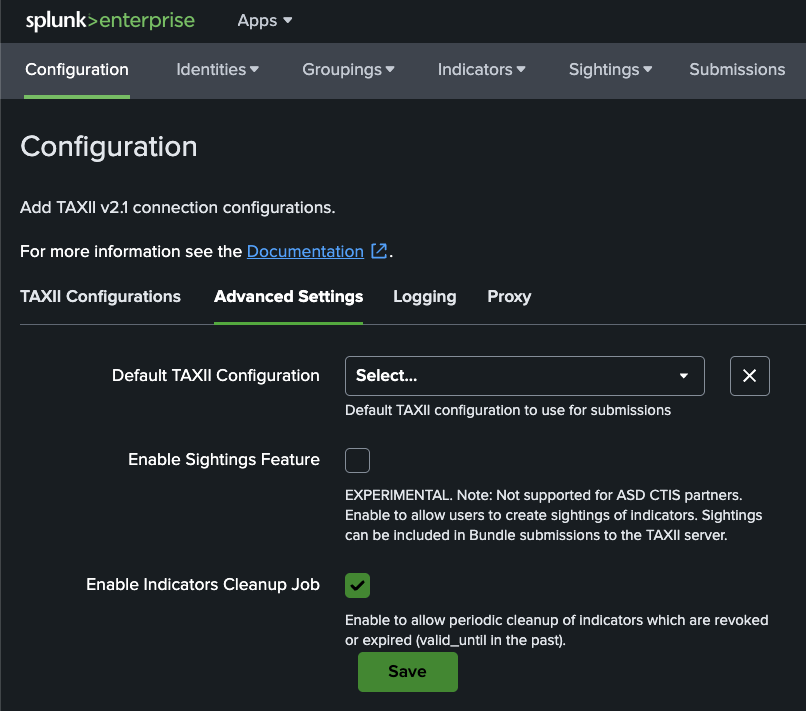The image size is (806, 711).
Task: Click the Splunk enterprise logo
Action: coord(110,21)
